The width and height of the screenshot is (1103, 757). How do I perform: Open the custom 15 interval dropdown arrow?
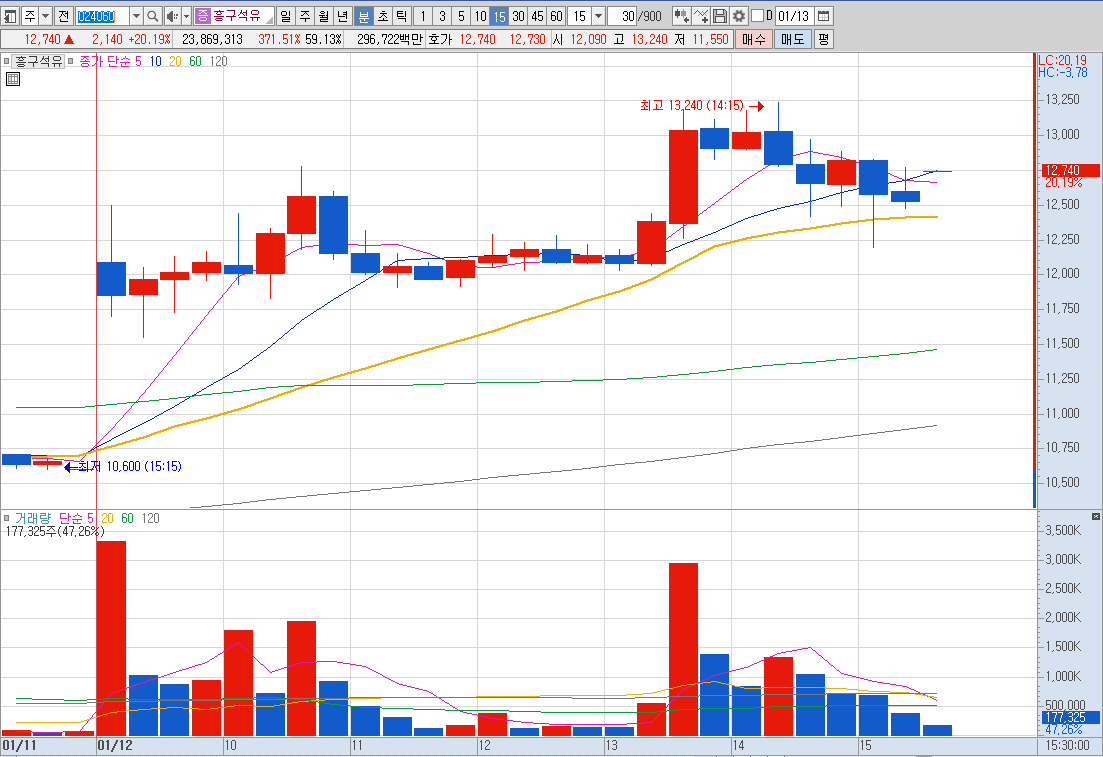pyautogui.click(x=598, y=15)
